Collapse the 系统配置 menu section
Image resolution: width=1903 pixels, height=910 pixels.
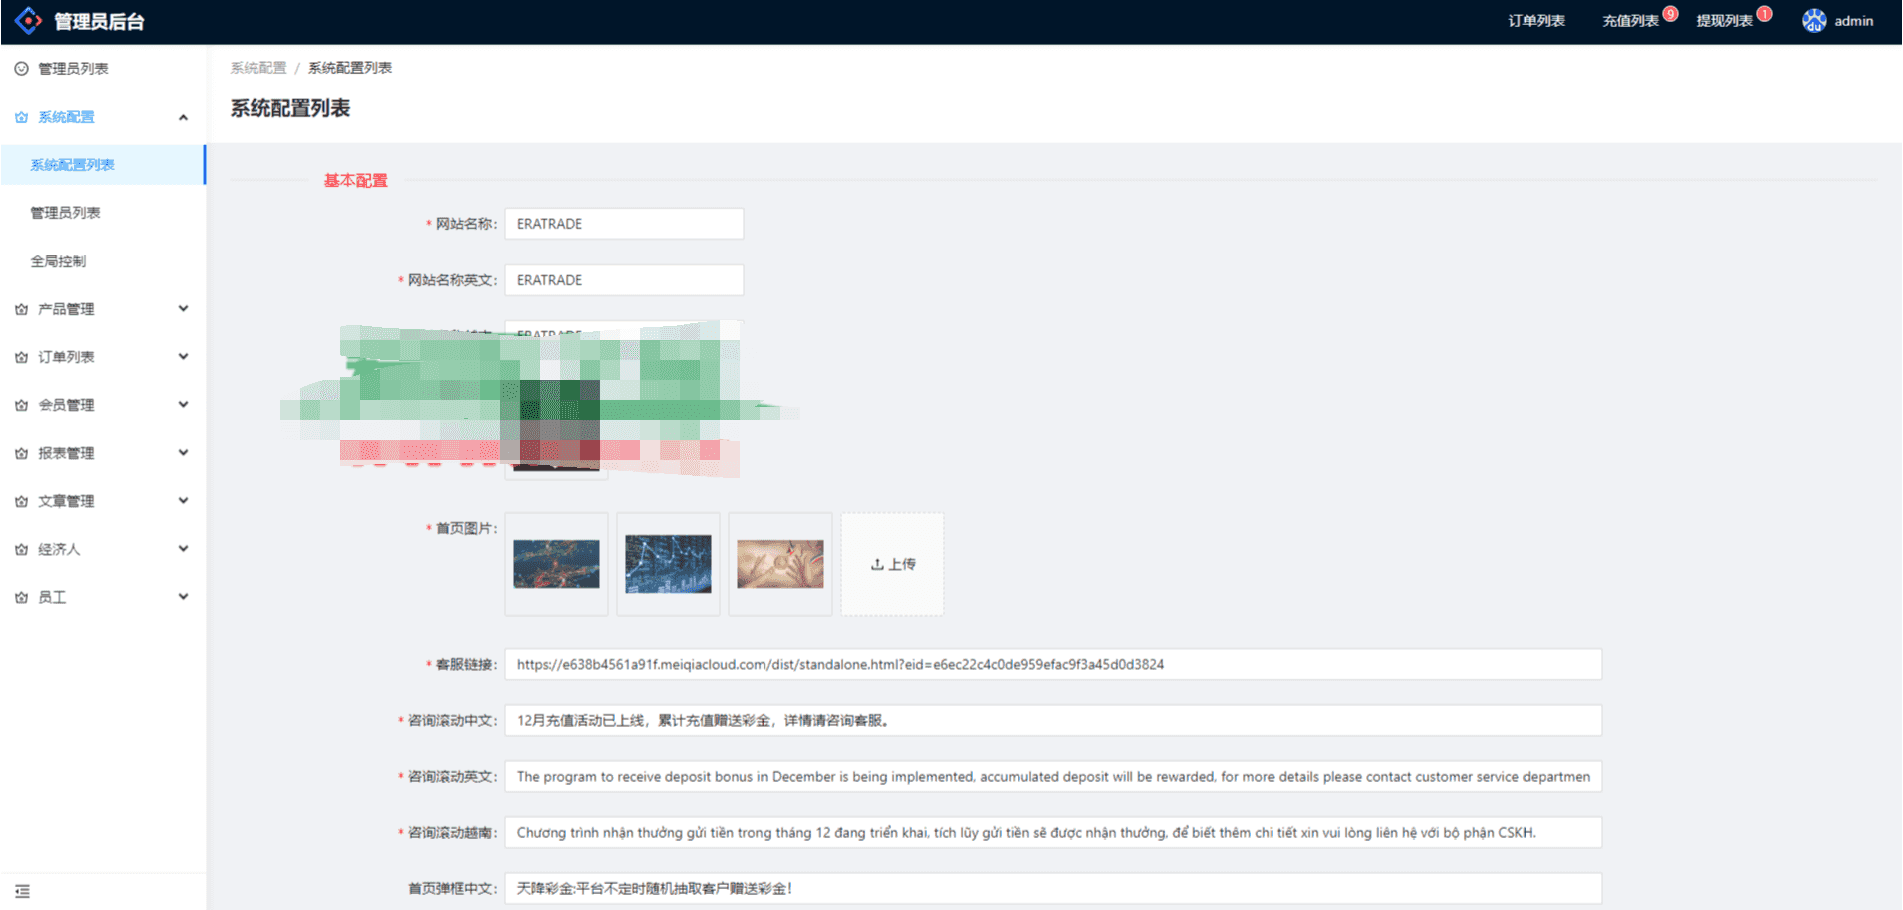(183, 118)
